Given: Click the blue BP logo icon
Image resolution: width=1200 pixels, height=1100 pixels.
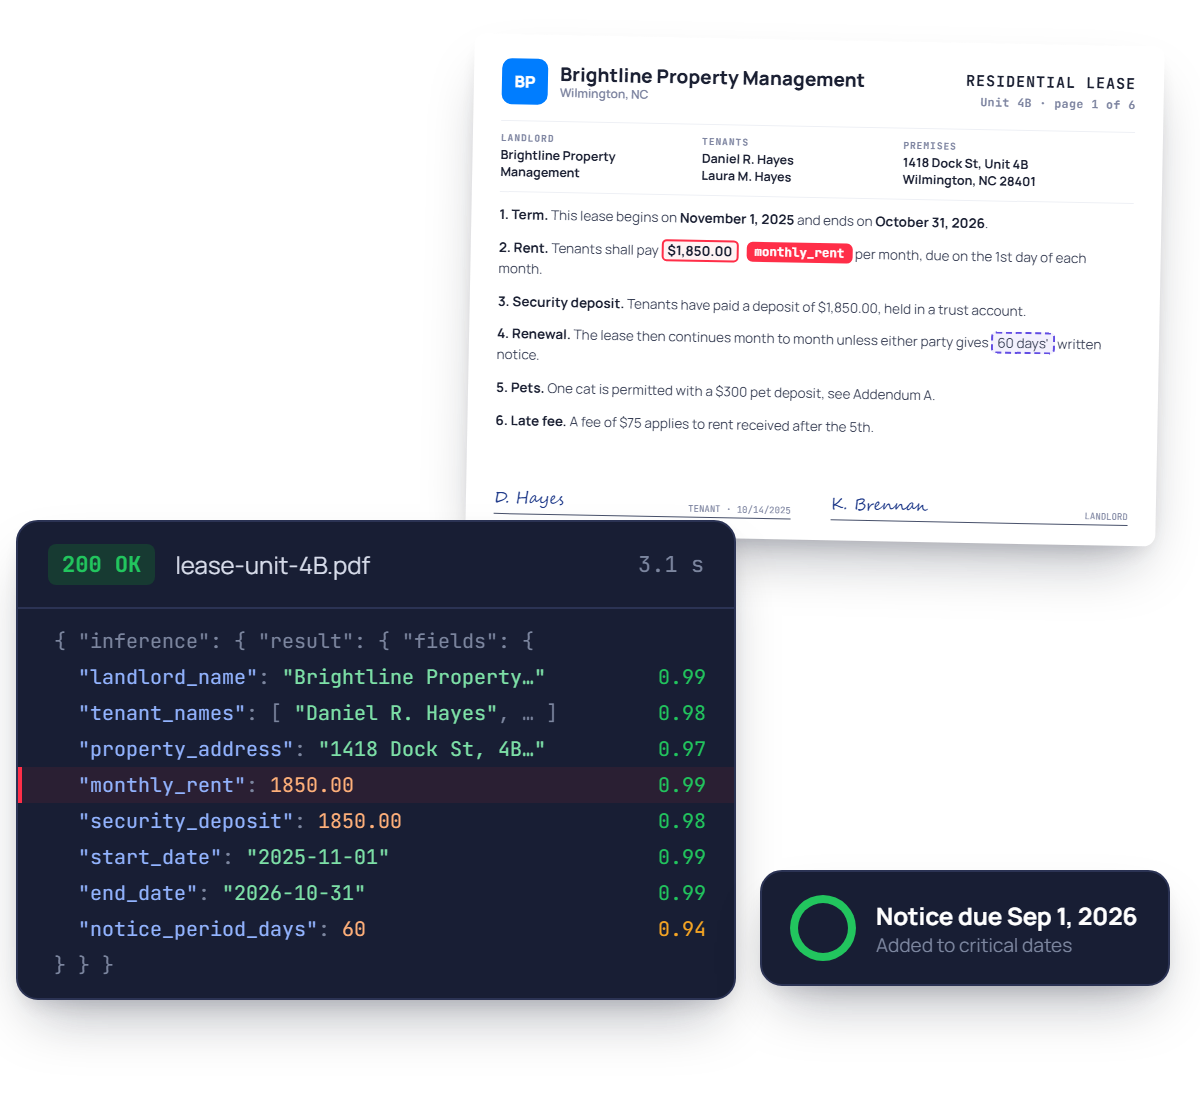Looking at the screenshot, I should pyautogui.click(x=525, y=82).
